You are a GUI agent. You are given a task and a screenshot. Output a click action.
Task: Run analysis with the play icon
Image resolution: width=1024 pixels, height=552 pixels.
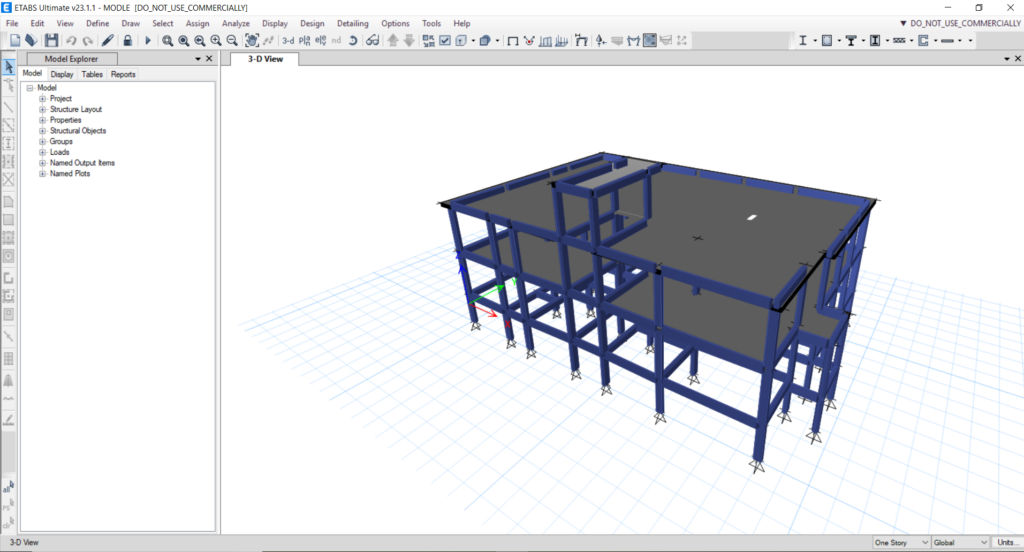[148, 41]
